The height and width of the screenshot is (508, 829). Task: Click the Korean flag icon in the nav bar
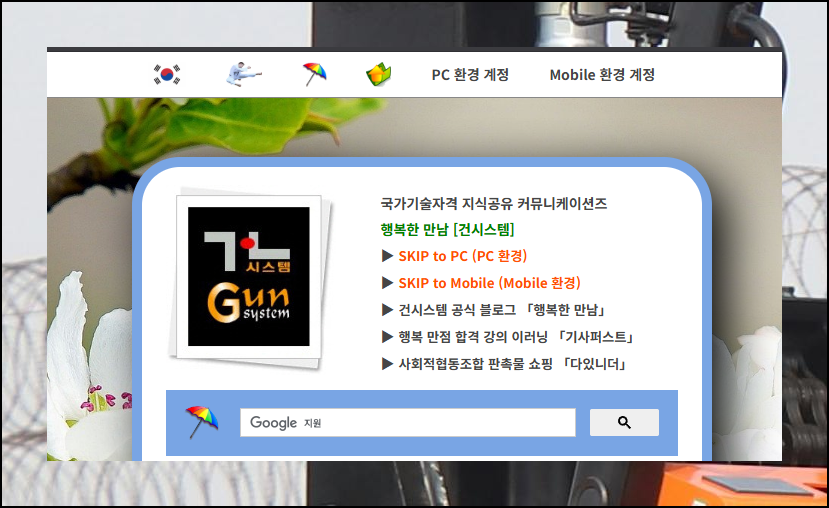click(167, 75)
